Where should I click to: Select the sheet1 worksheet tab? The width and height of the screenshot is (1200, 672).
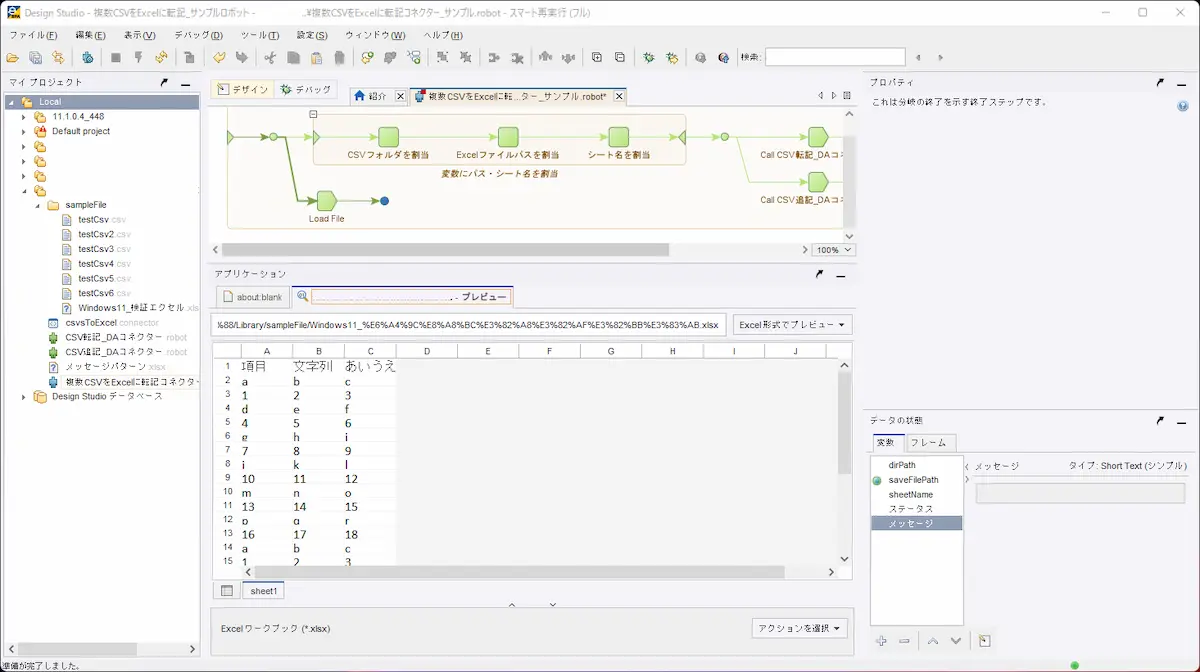pyautogui.click(x=264, y=591)
